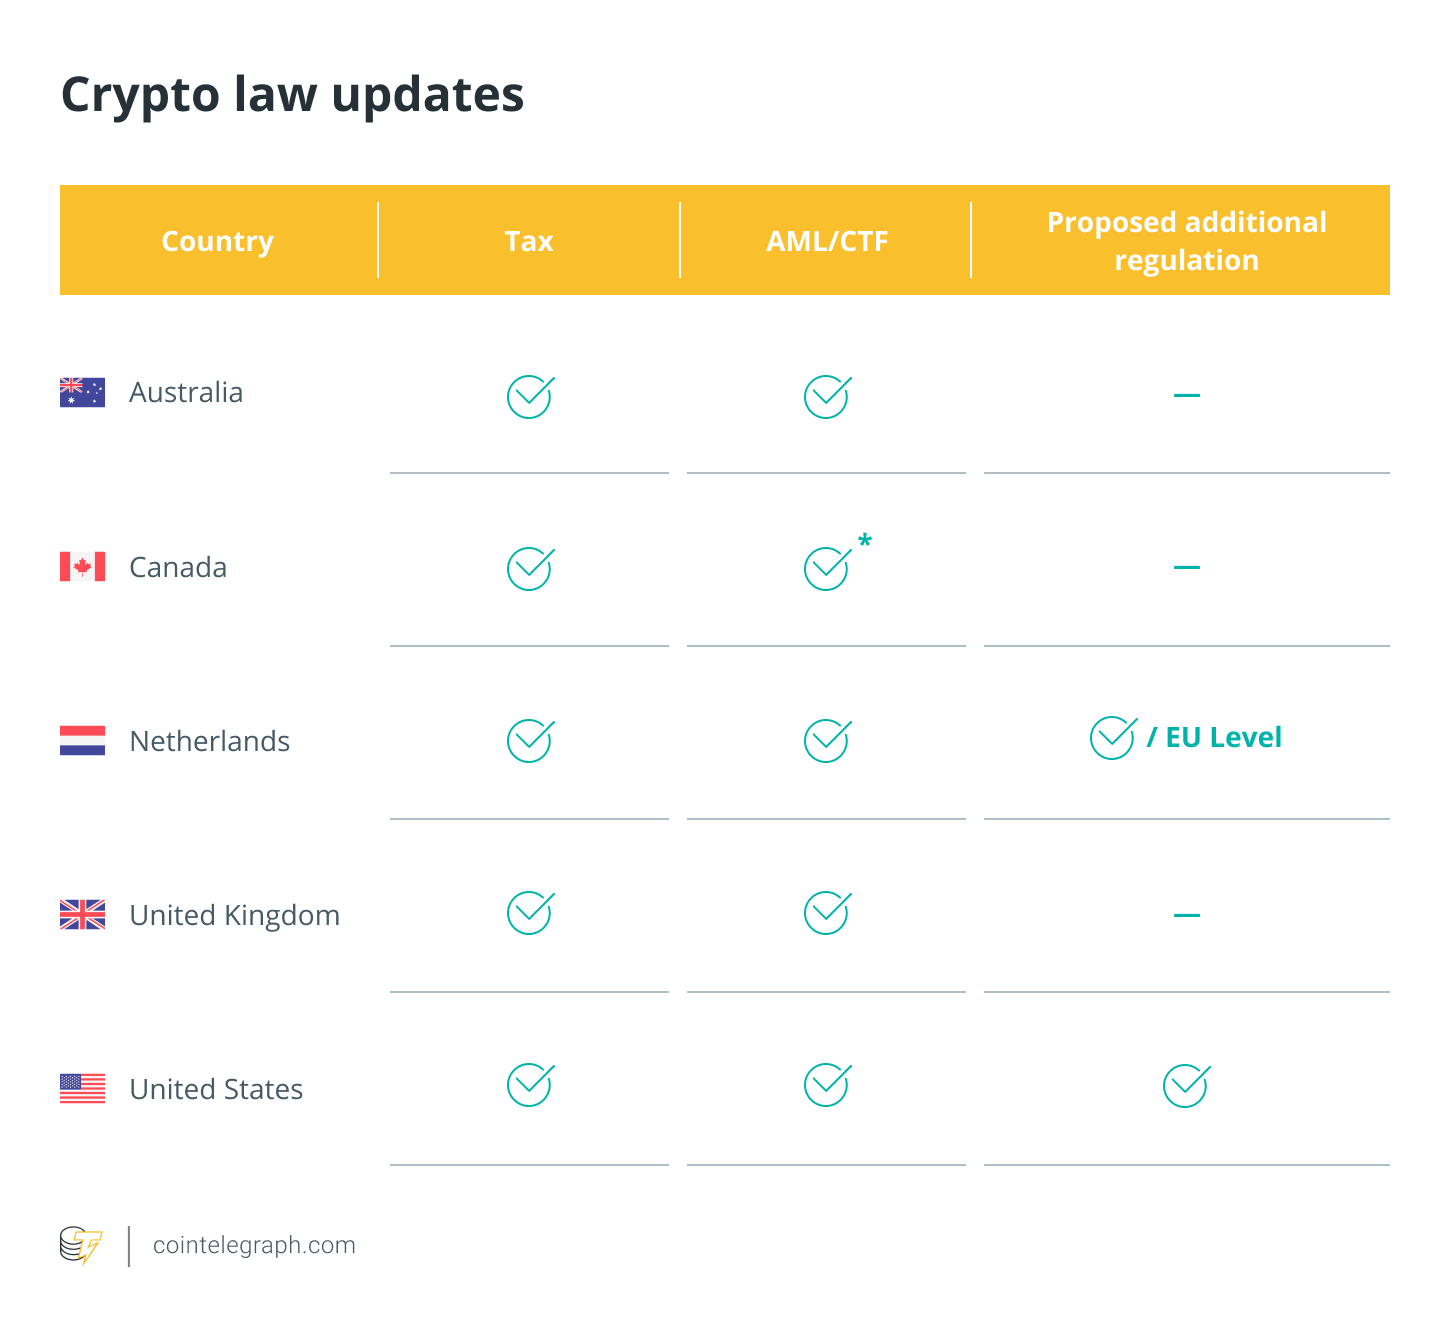Select the Proposed additional regulation header
This screenshot has width=1450, height=1327.
[x=1186, y=241]
